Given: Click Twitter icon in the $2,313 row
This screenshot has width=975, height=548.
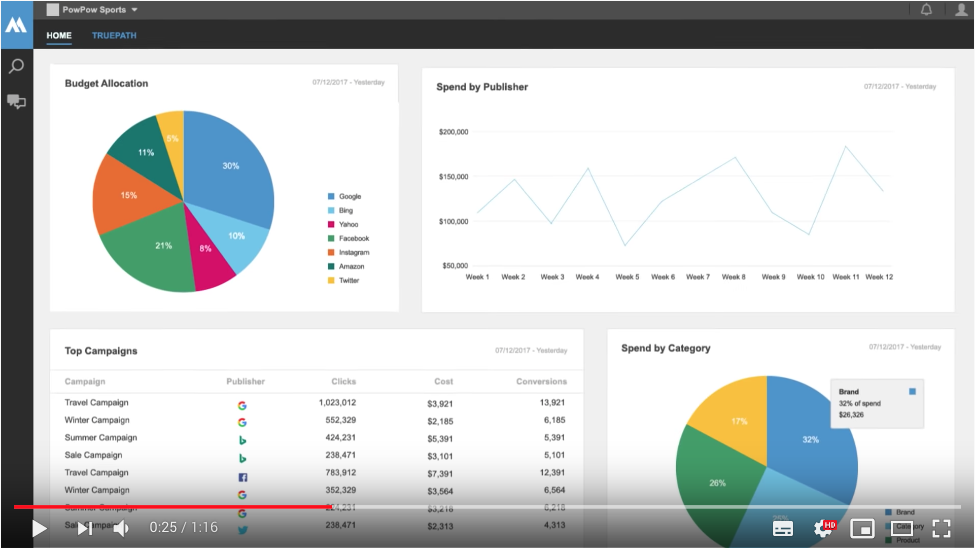Looking at the screenshot, I should [x=243, y=530].
